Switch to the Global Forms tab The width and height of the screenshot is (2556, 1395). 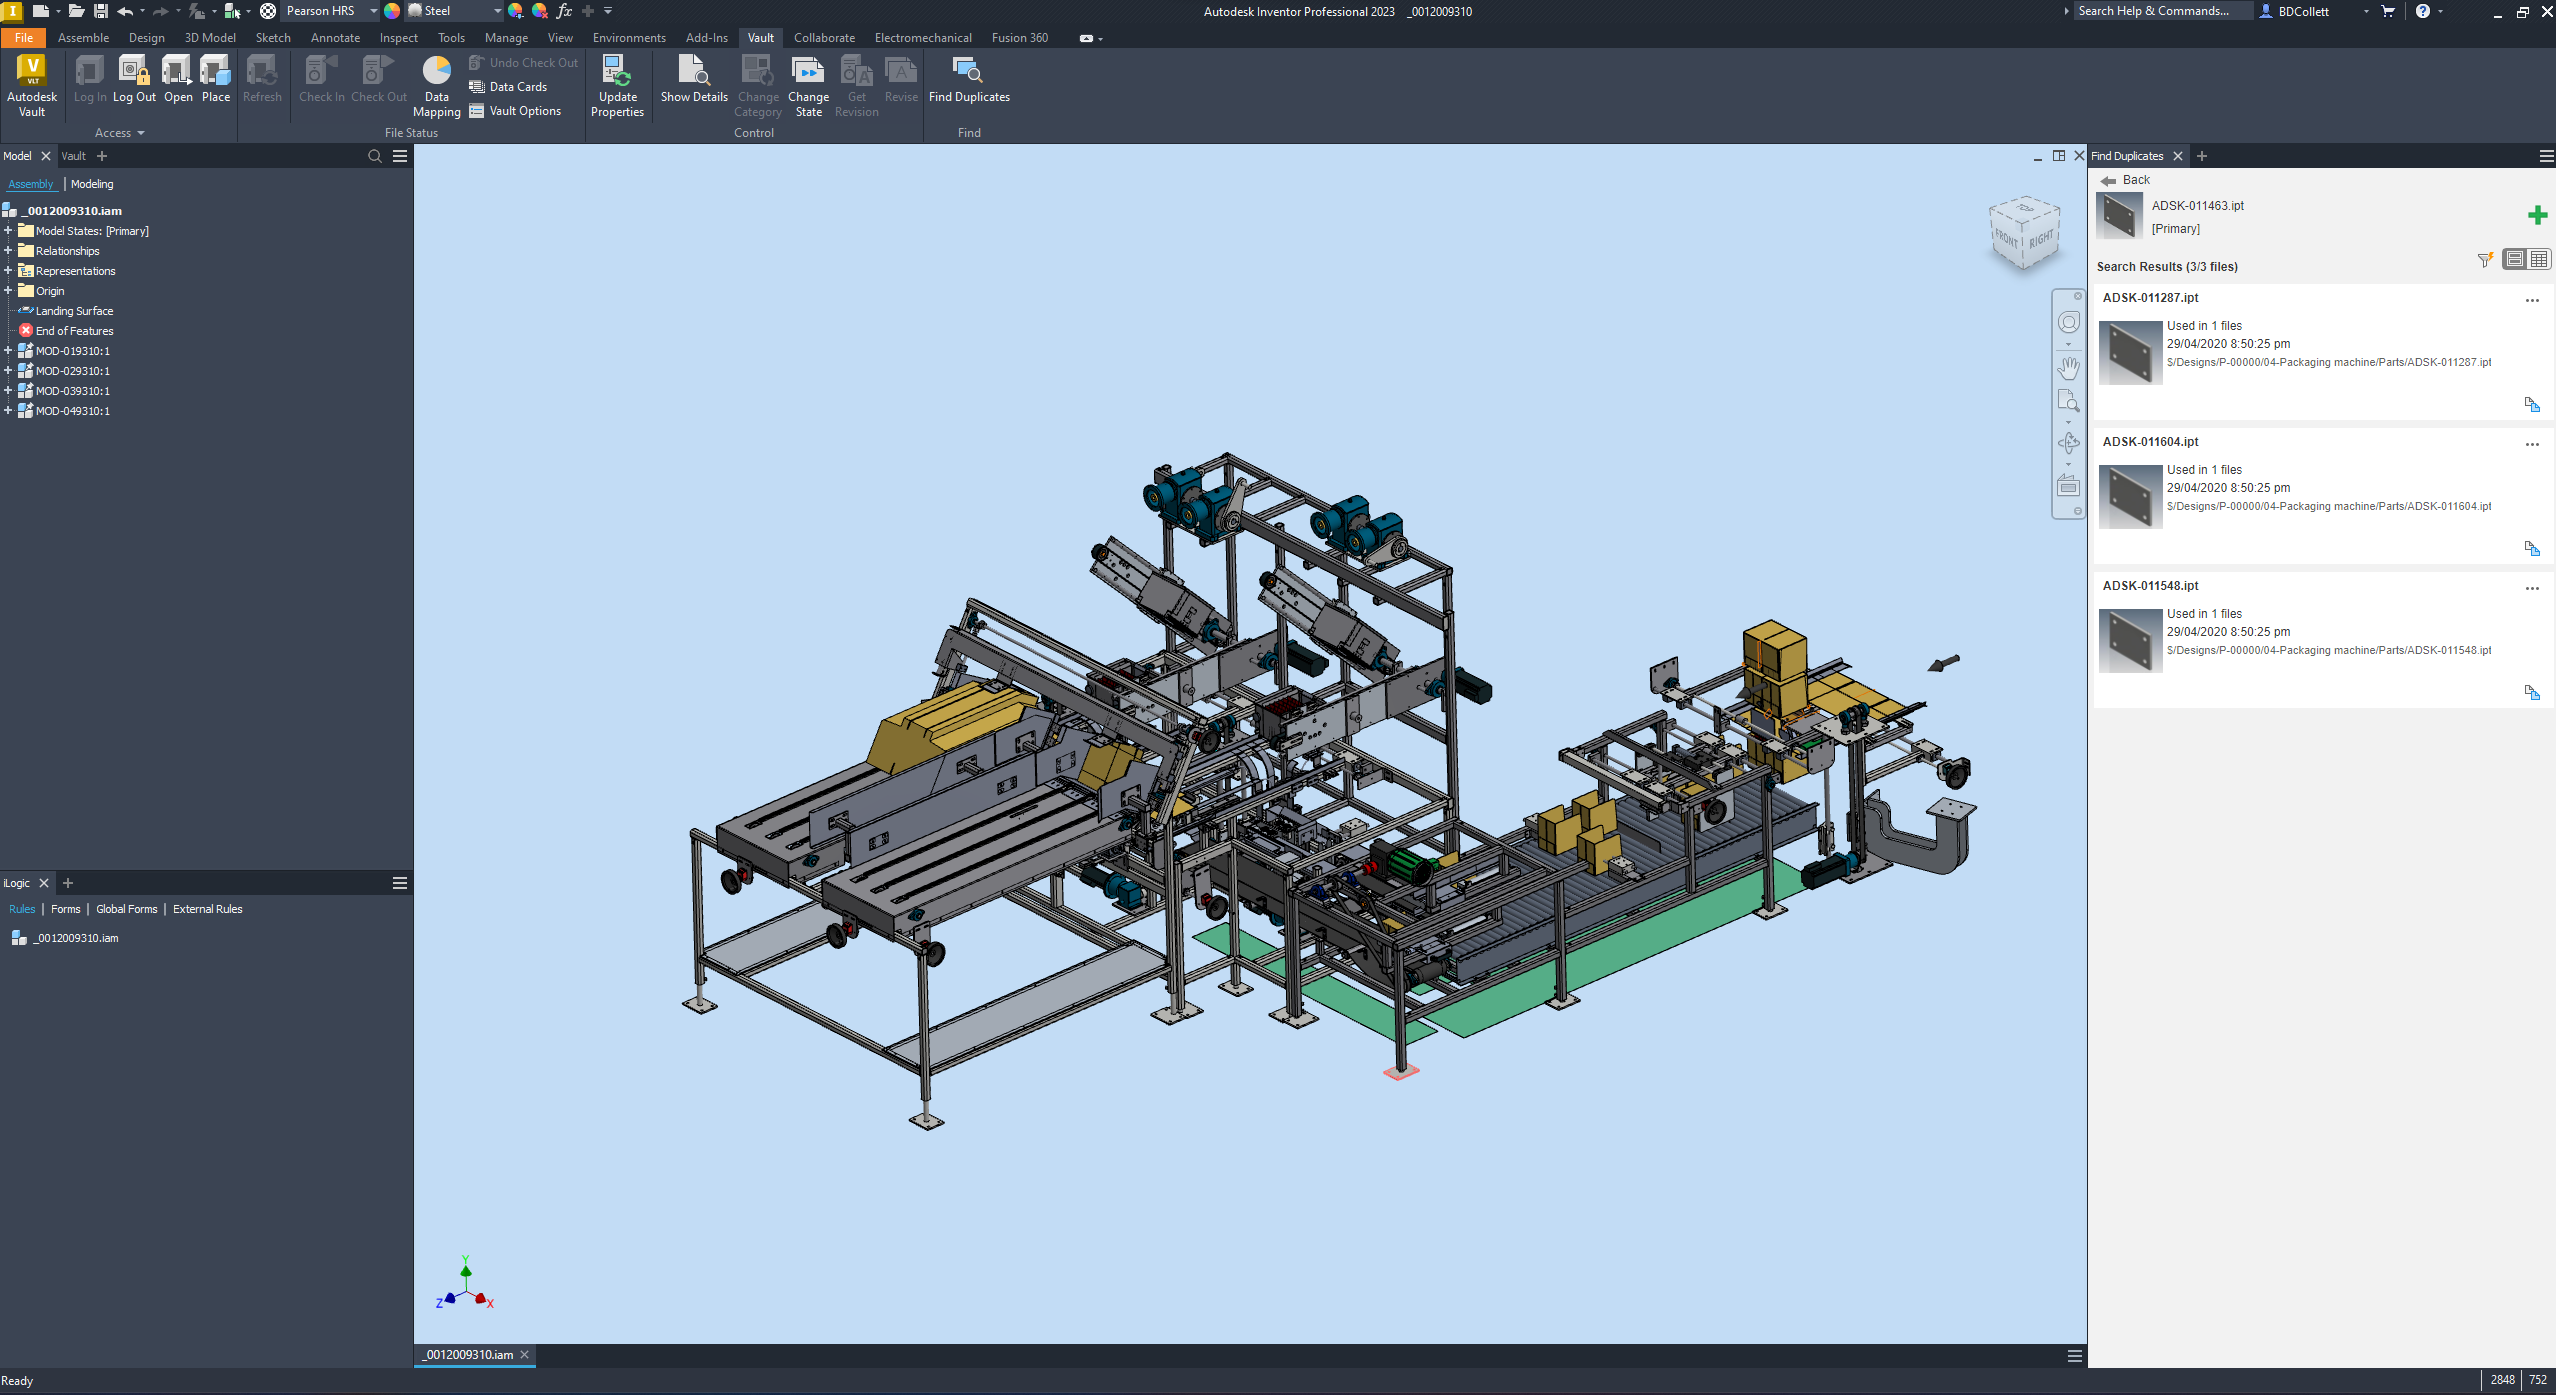(x=126, y=909)
